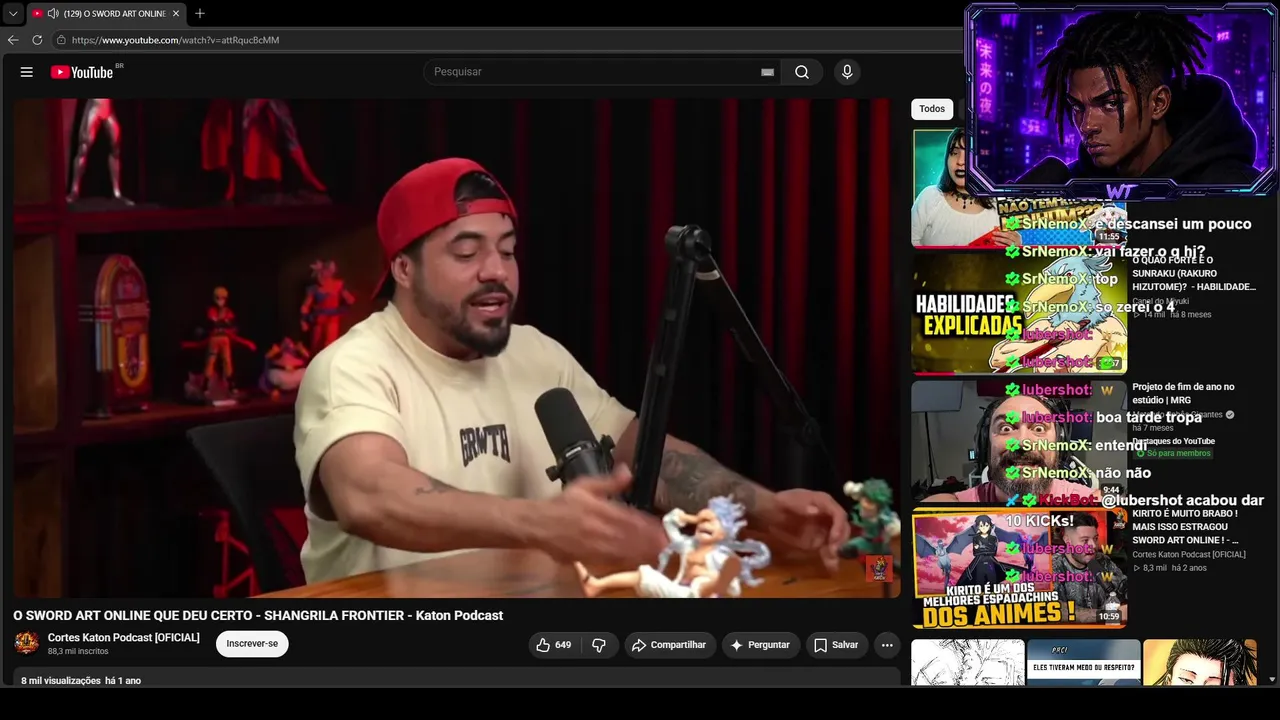Click '8 mil visualizações há 1 ano' description text

81,681
